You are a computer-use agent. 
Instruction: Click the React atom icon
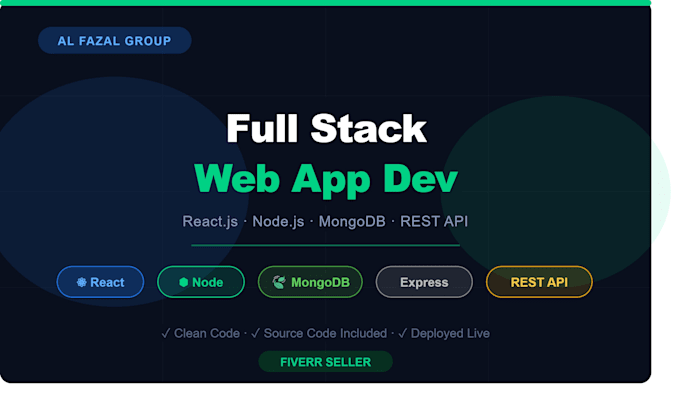(x=82, y=282)
